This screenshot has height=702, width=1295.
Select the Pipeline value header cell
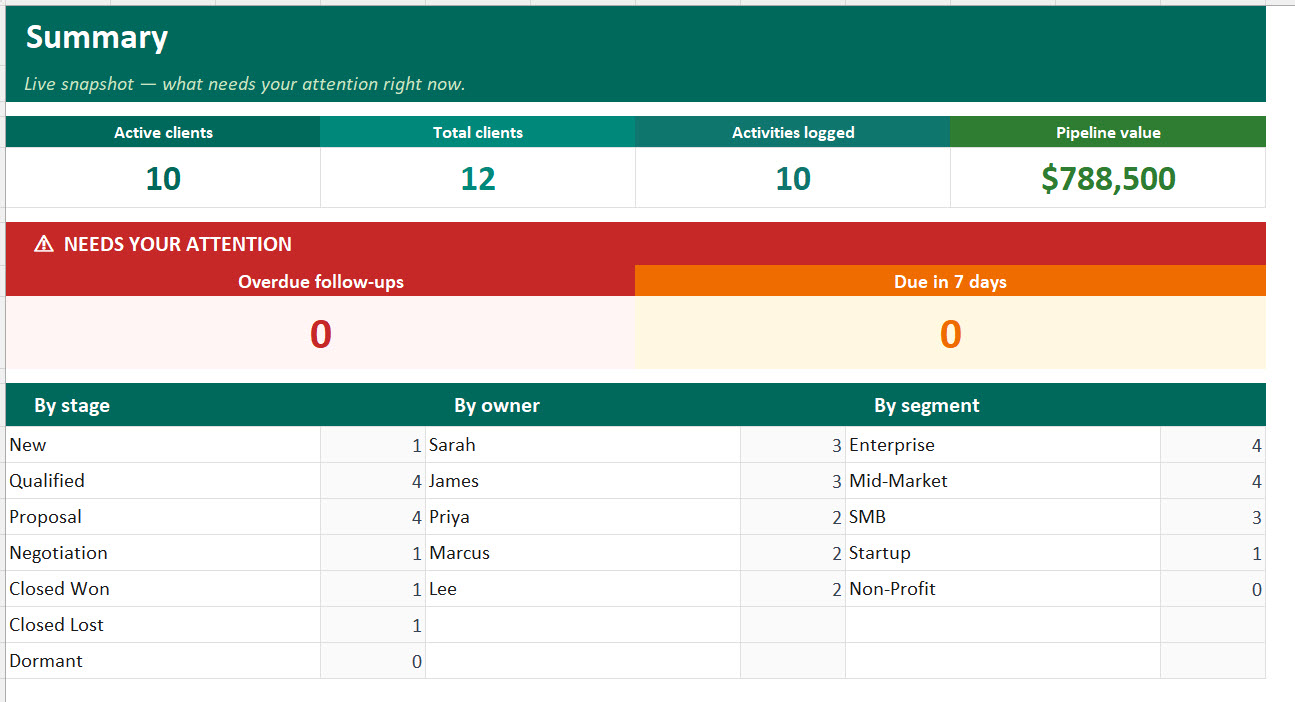1108,132
